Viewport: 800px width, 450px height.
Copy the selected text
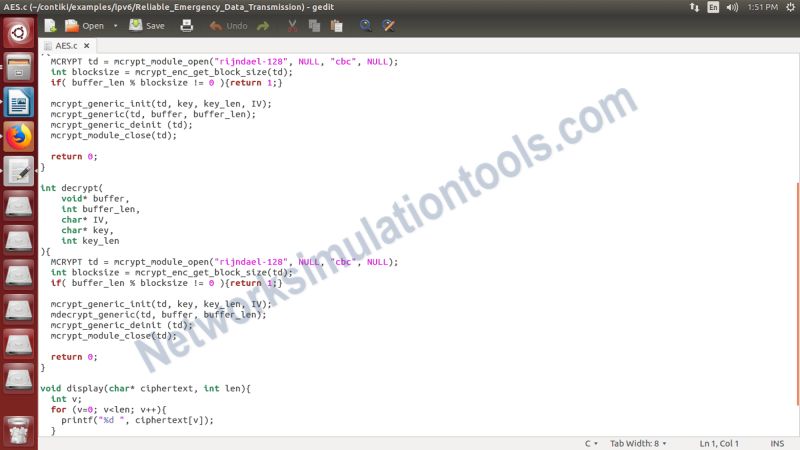point(314,26)
